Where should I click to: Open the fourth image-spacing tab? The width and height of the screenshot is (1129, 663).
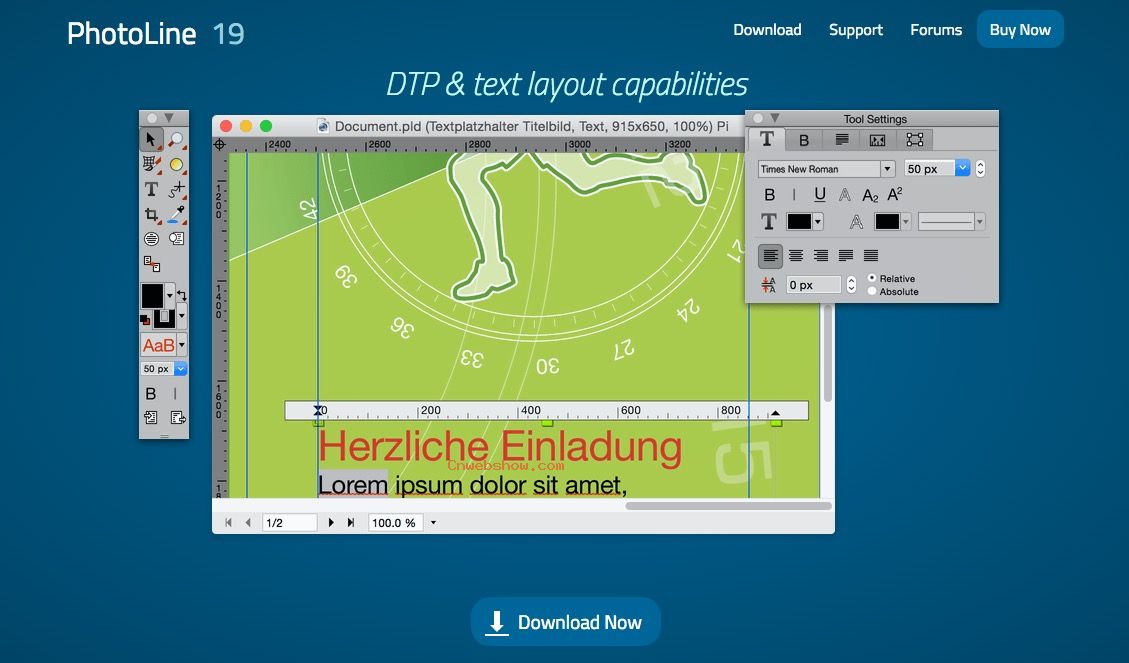point(877,140)
